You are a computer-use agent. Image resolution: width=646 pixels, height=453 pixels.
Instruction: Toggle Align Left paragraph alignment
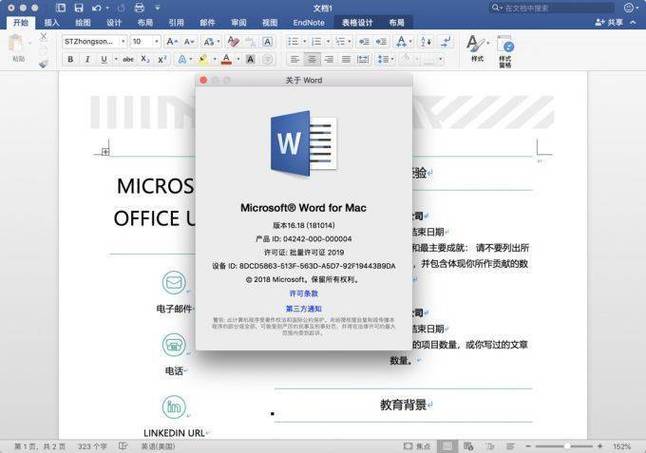point(295,59)
